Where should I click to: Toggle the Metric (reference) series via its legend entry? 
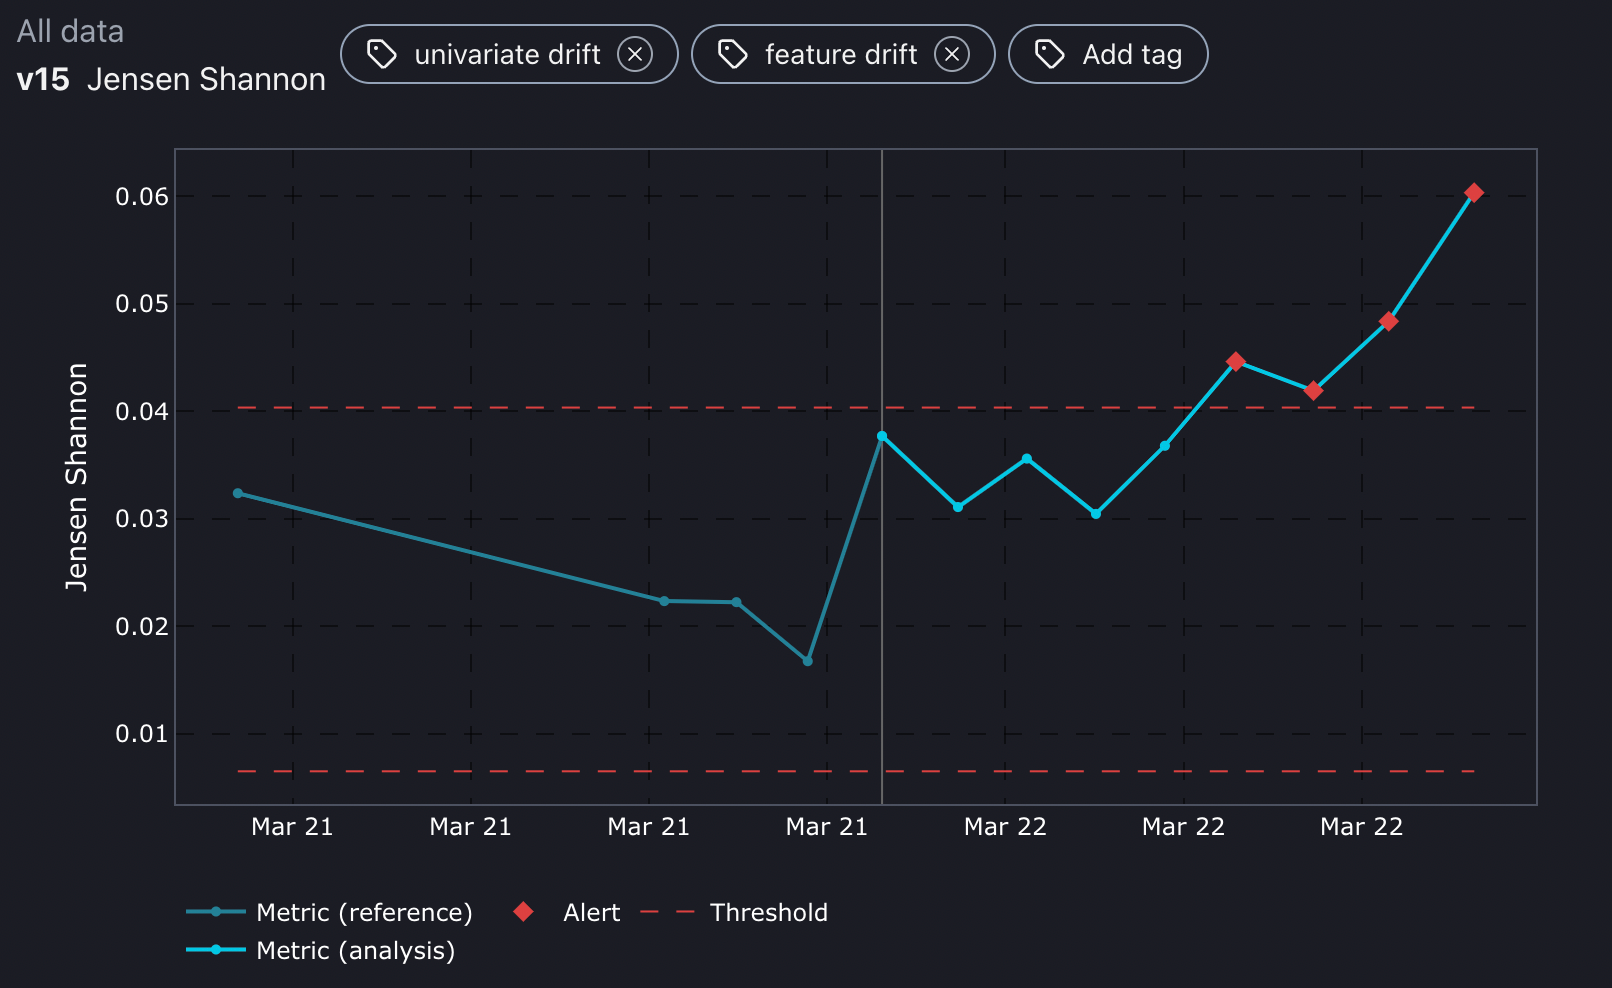pyautogui.click(x=363, y=911)
